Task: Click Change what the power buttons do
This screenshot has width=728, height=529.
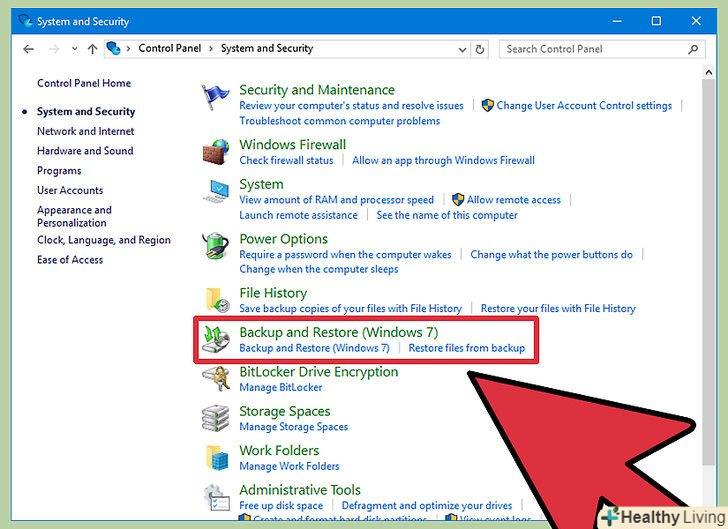Action: point(551,255)
